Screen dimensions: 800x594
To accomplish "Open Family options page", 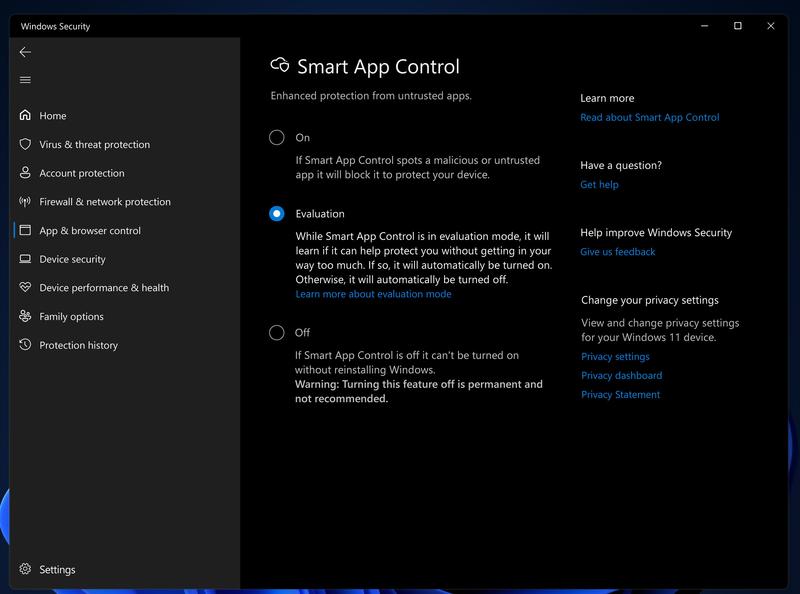I will [71, 316].
